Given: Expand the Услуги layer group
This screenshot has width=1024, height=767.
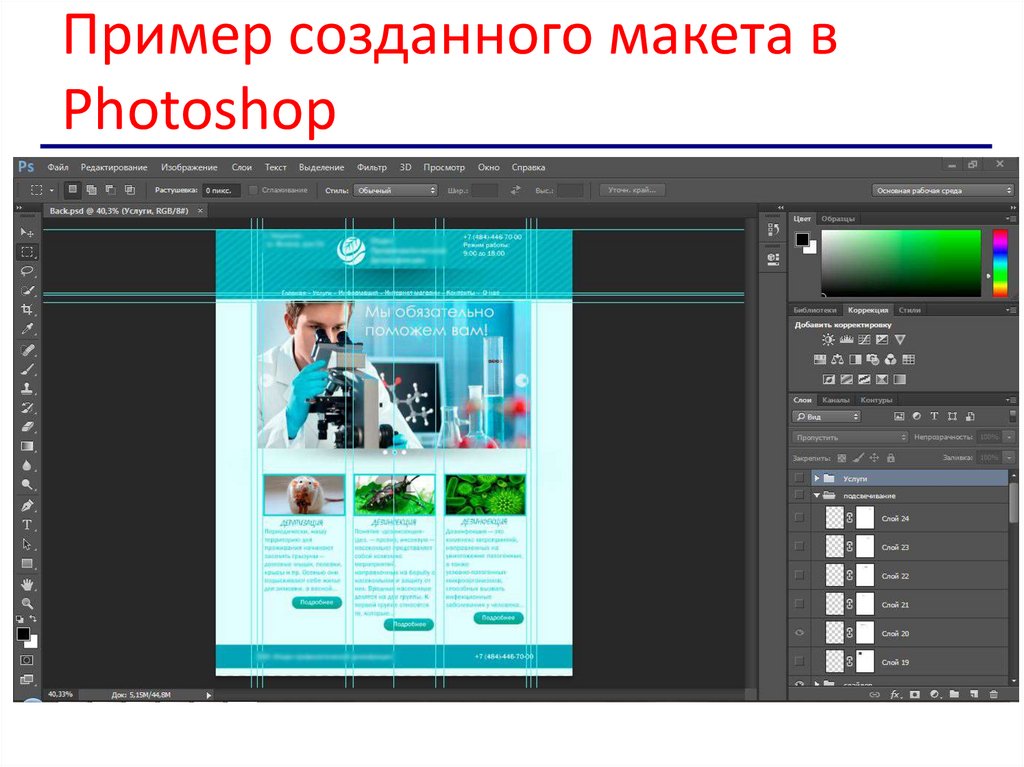Looking at the screenshot, I should [x=816, y=479].
